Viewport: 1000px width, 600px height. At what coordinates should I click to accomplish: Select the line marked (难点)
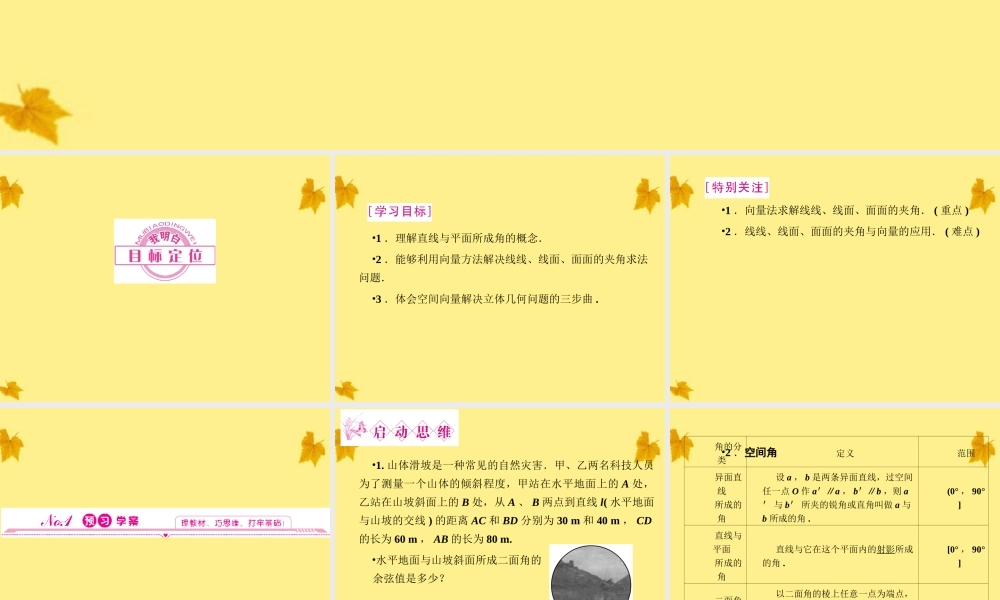point(850,231)
